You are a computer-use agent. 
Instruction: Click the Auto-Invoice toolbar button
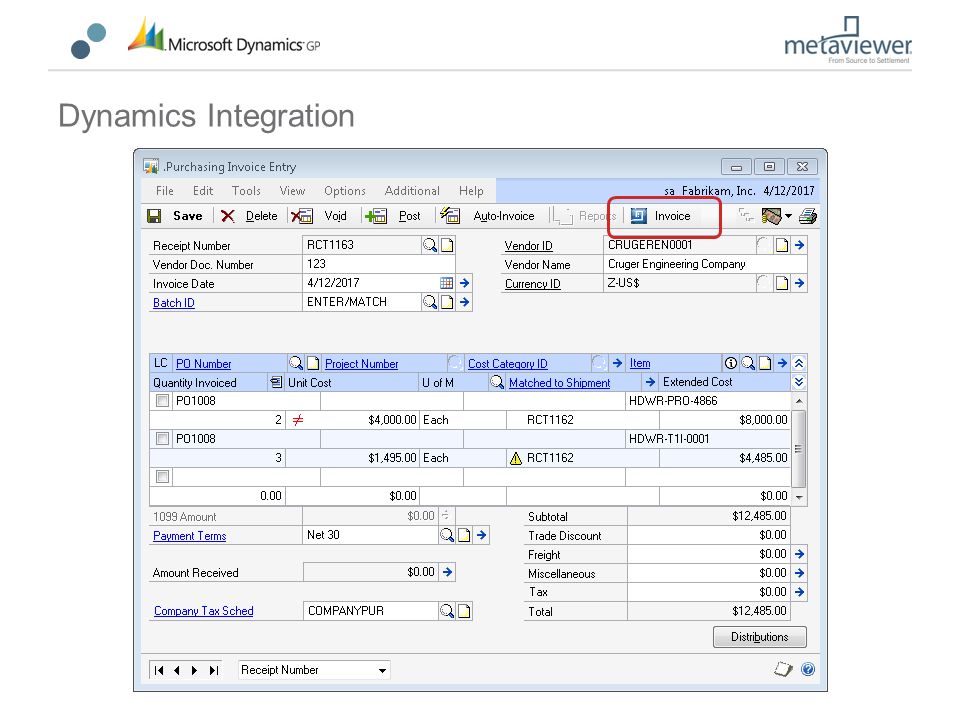487,216
